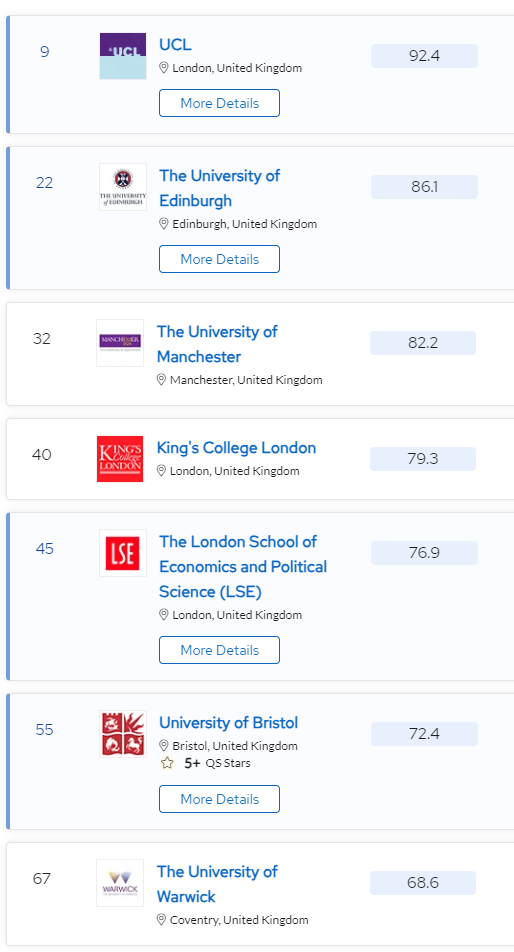Click the University of Bristol crest logo
The image size is (514, 952).
(123, 734)
